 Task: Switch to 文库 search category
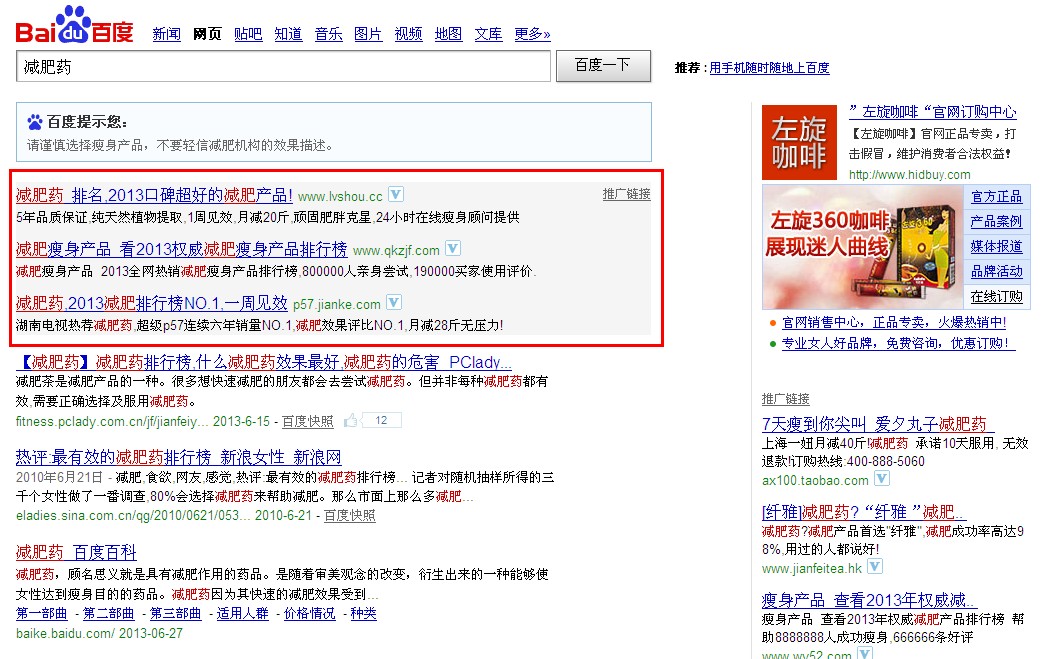click(x=489, y=34)
